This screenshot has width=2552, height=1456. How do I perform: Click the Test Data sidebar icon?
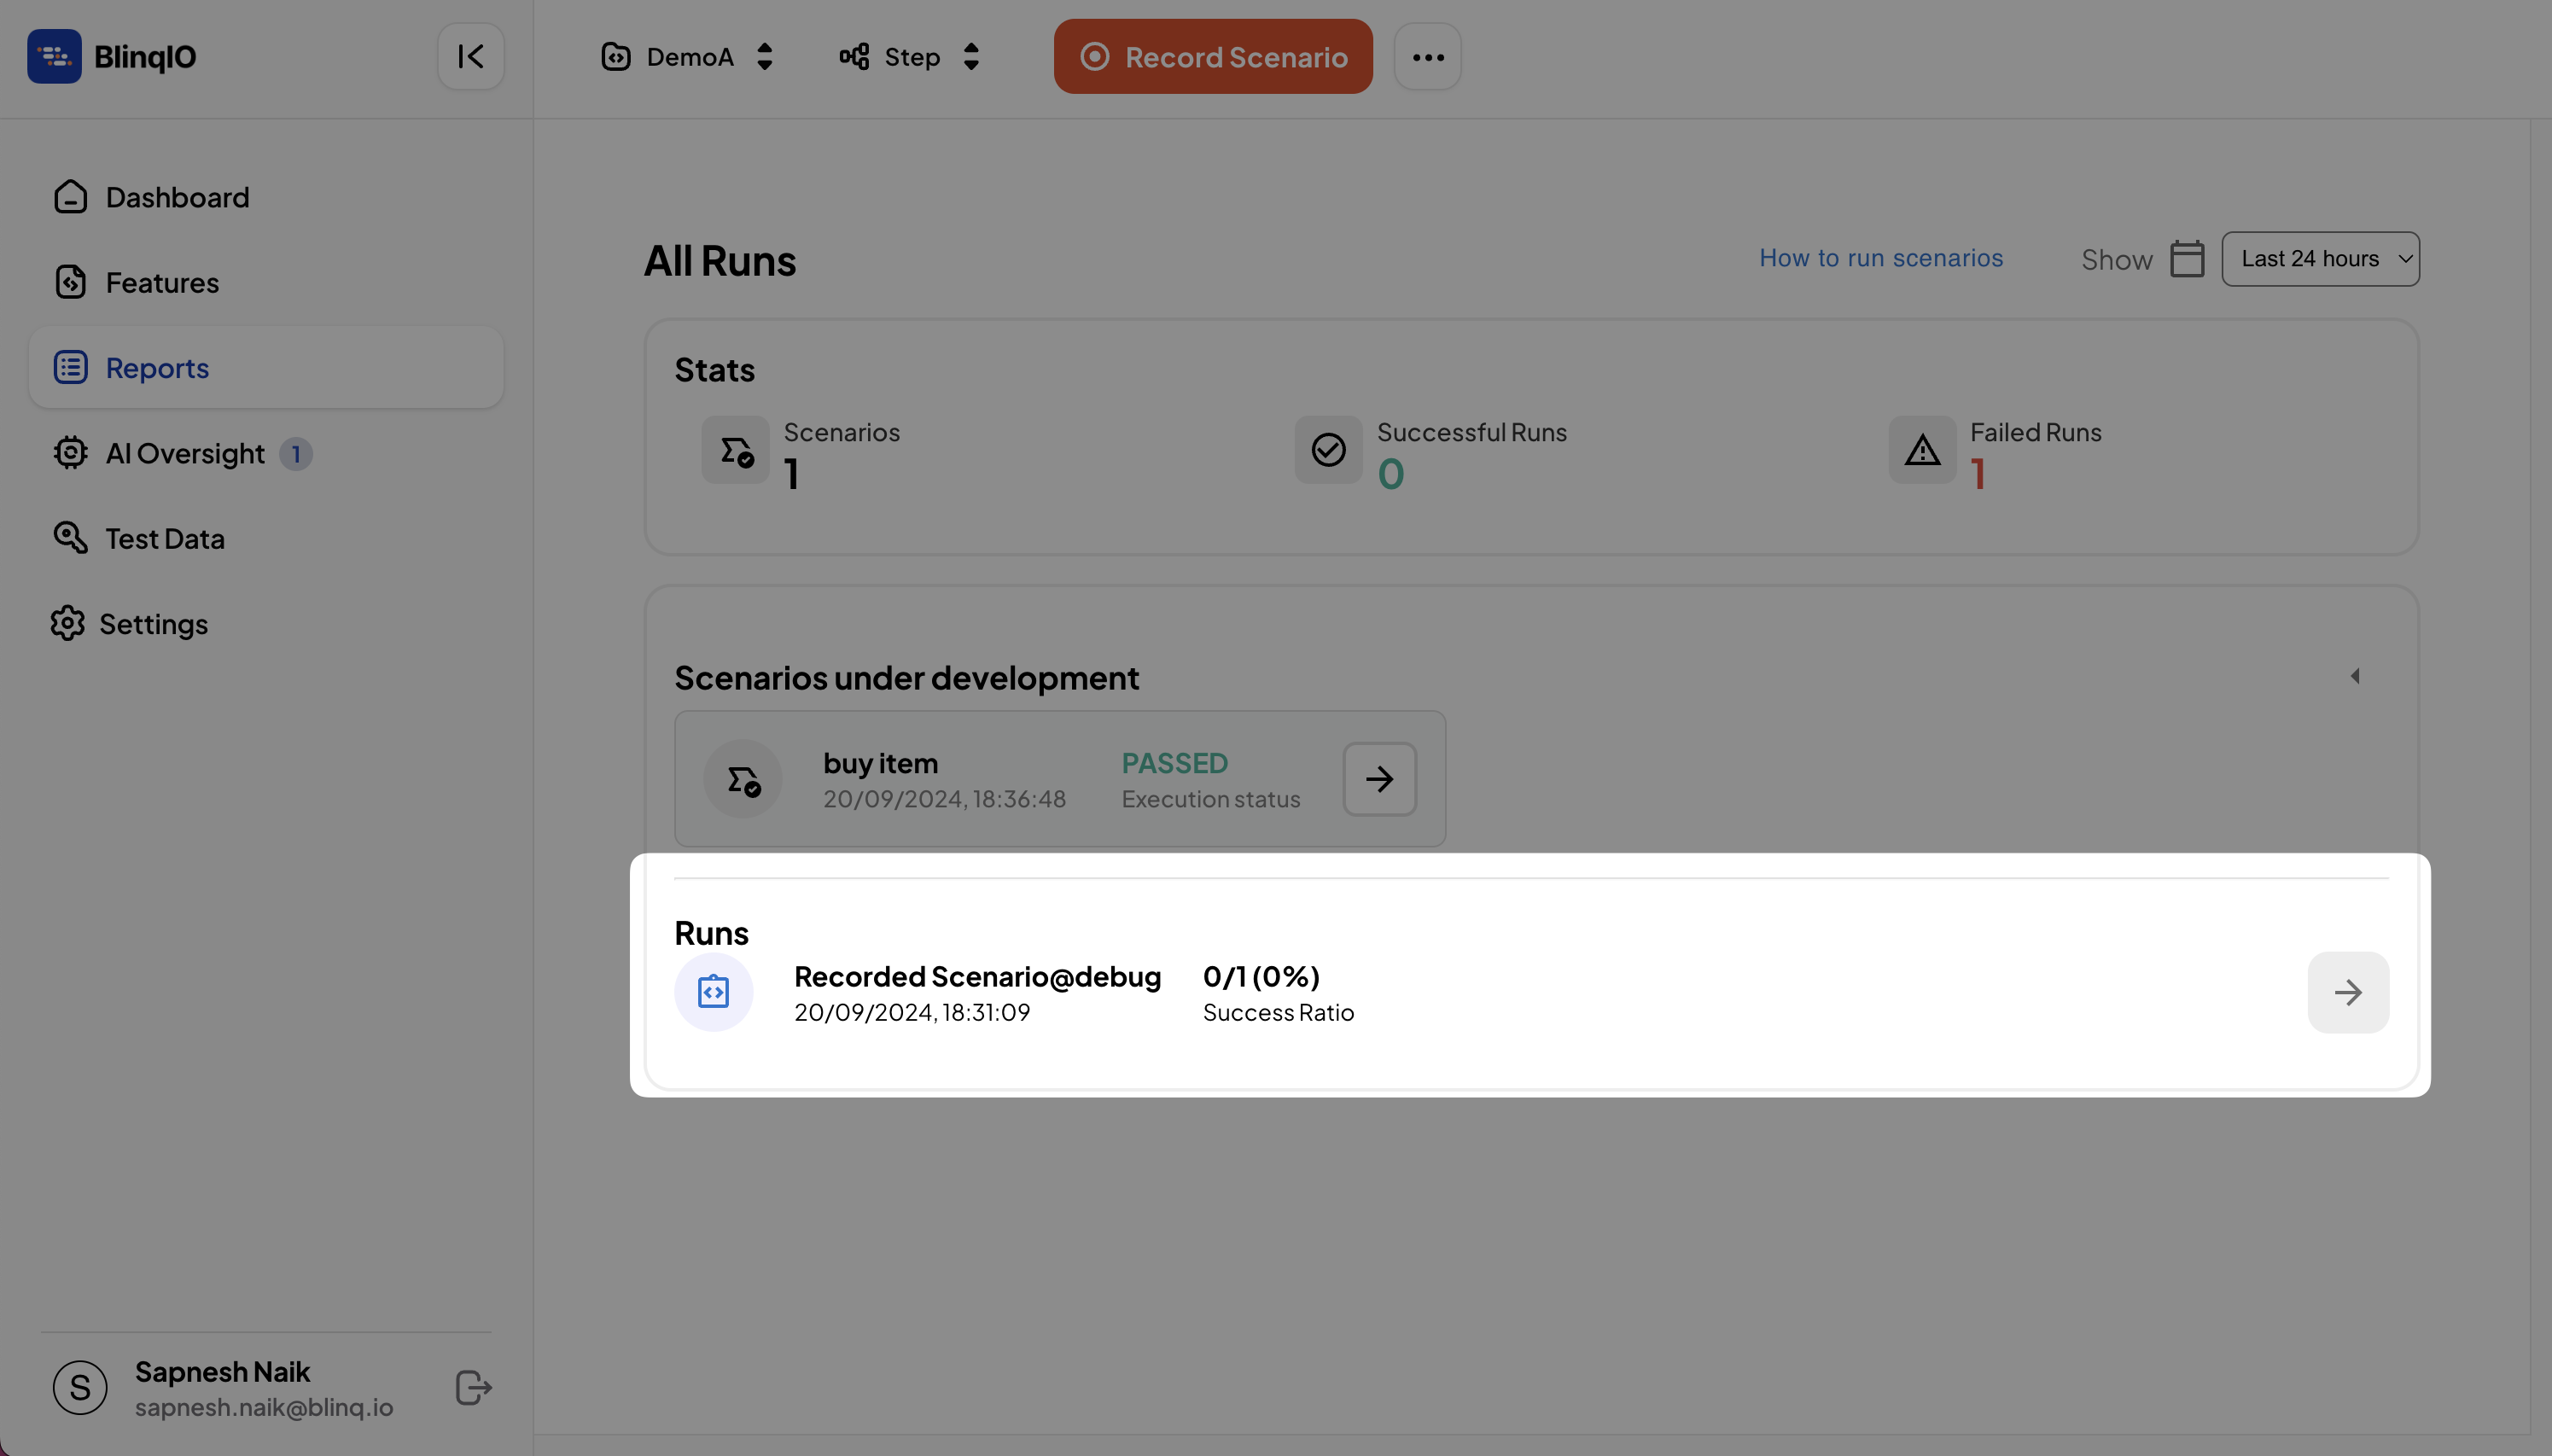coord(67,538)
